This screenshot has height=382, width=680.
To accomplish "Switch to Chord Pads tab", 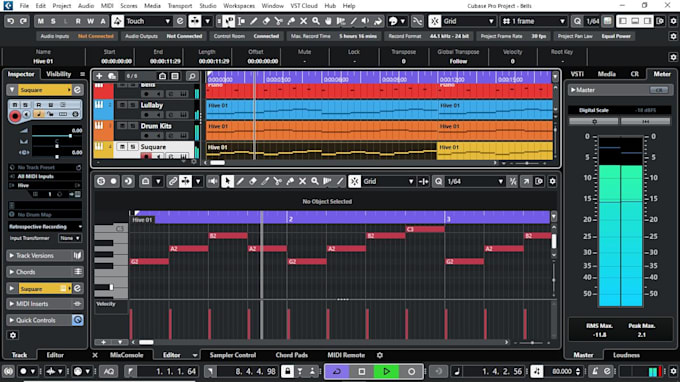I will [x=291, y=355].
